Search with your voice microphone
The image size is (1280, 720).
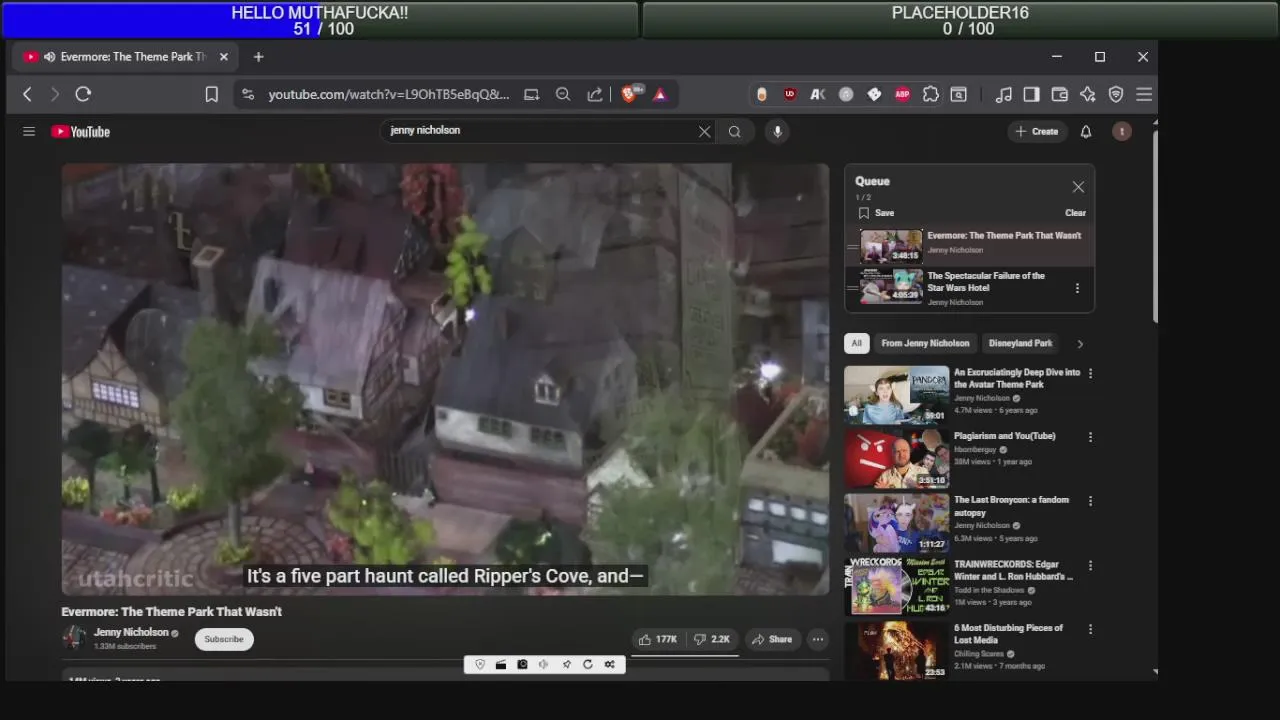click(777, 131)
